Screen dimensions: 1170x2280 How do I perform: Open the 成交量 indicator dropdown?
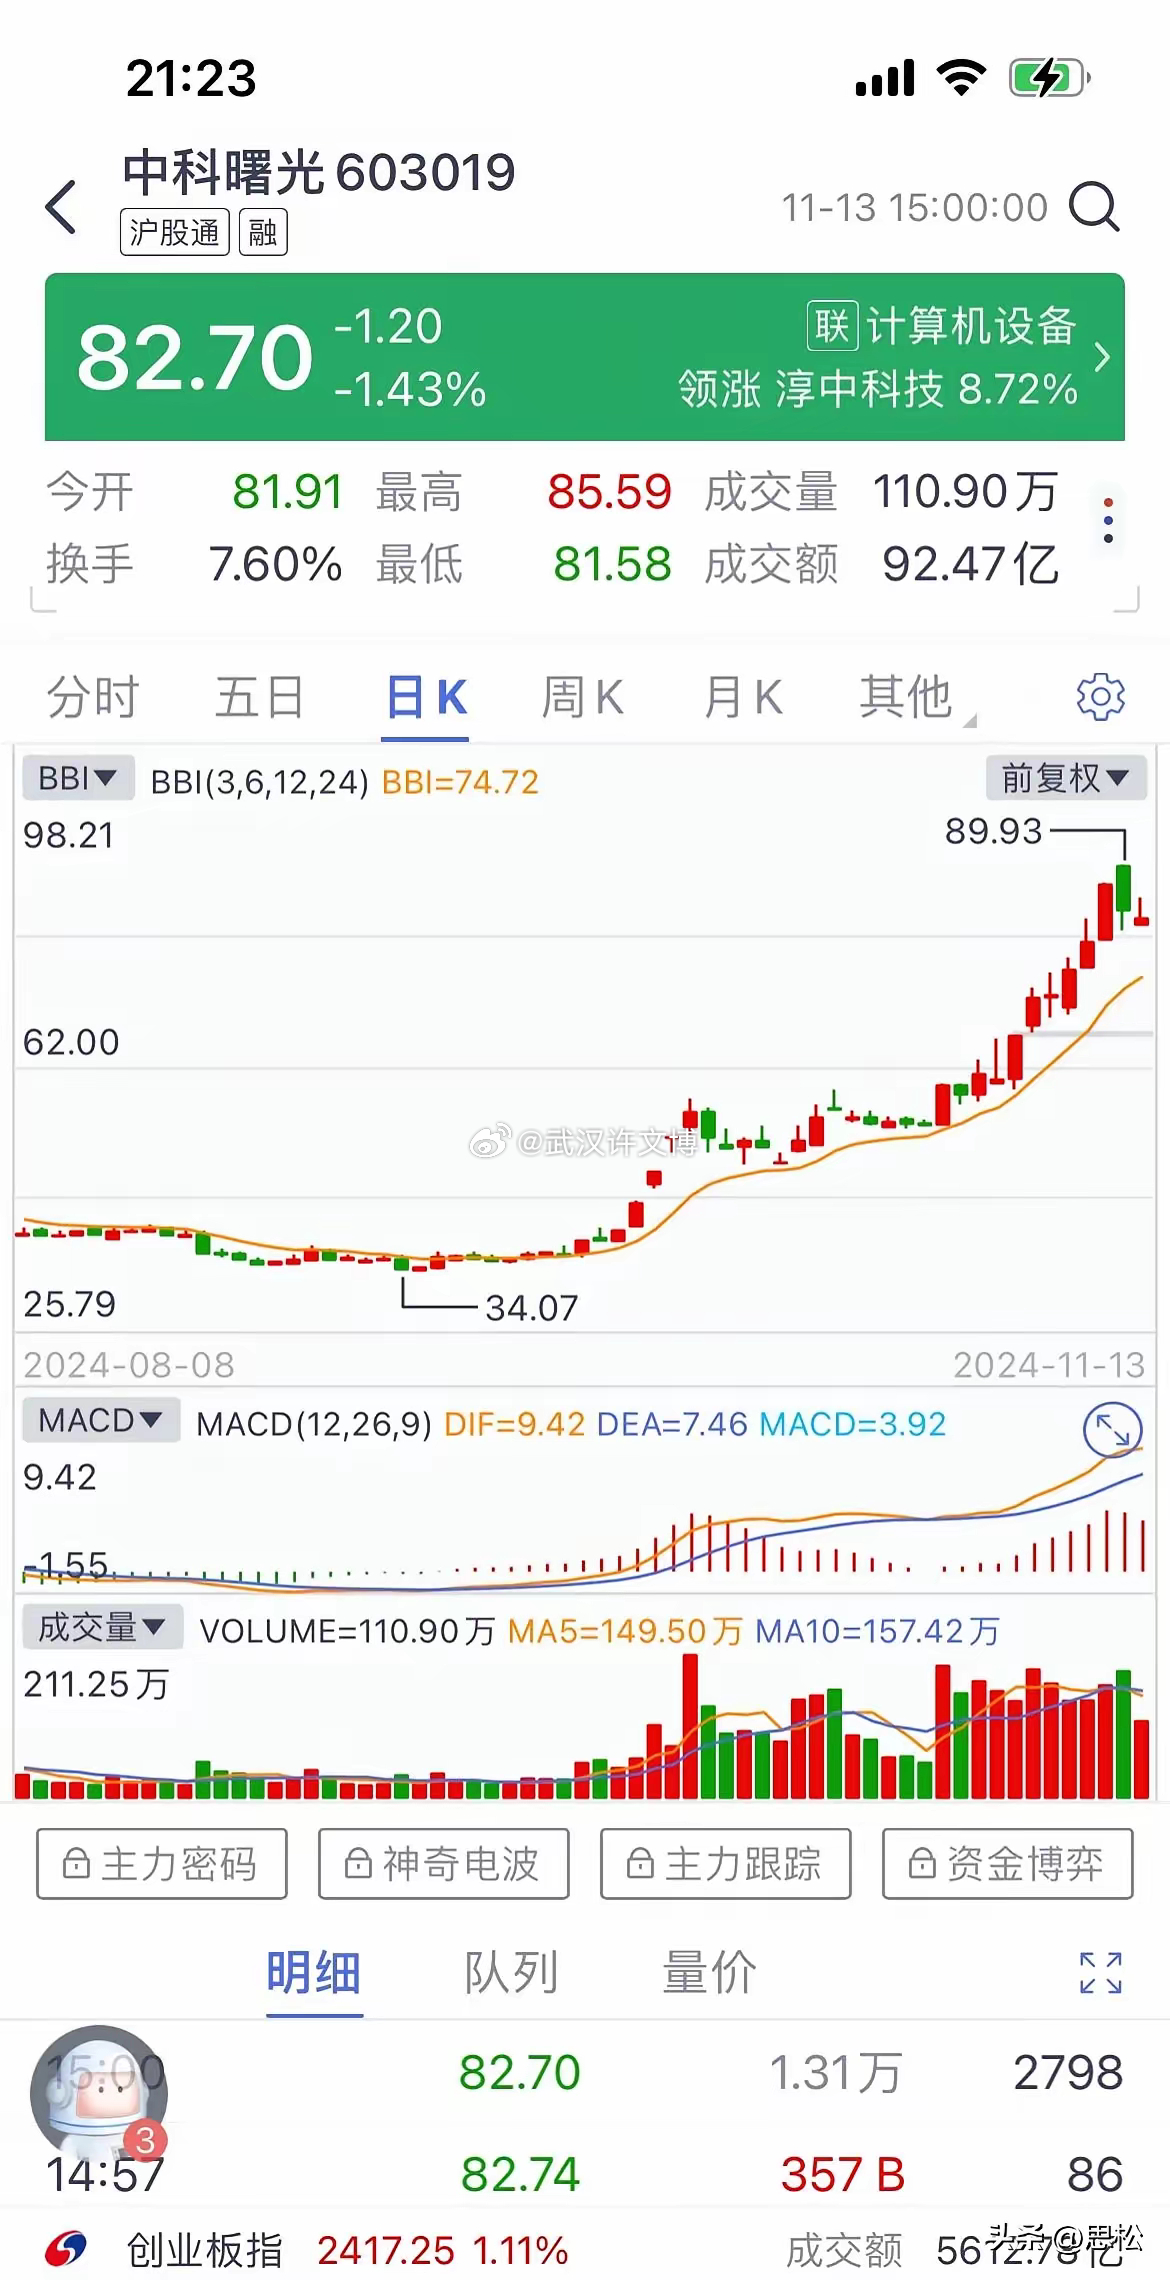pyautogui.click(x=103, y=1628)
